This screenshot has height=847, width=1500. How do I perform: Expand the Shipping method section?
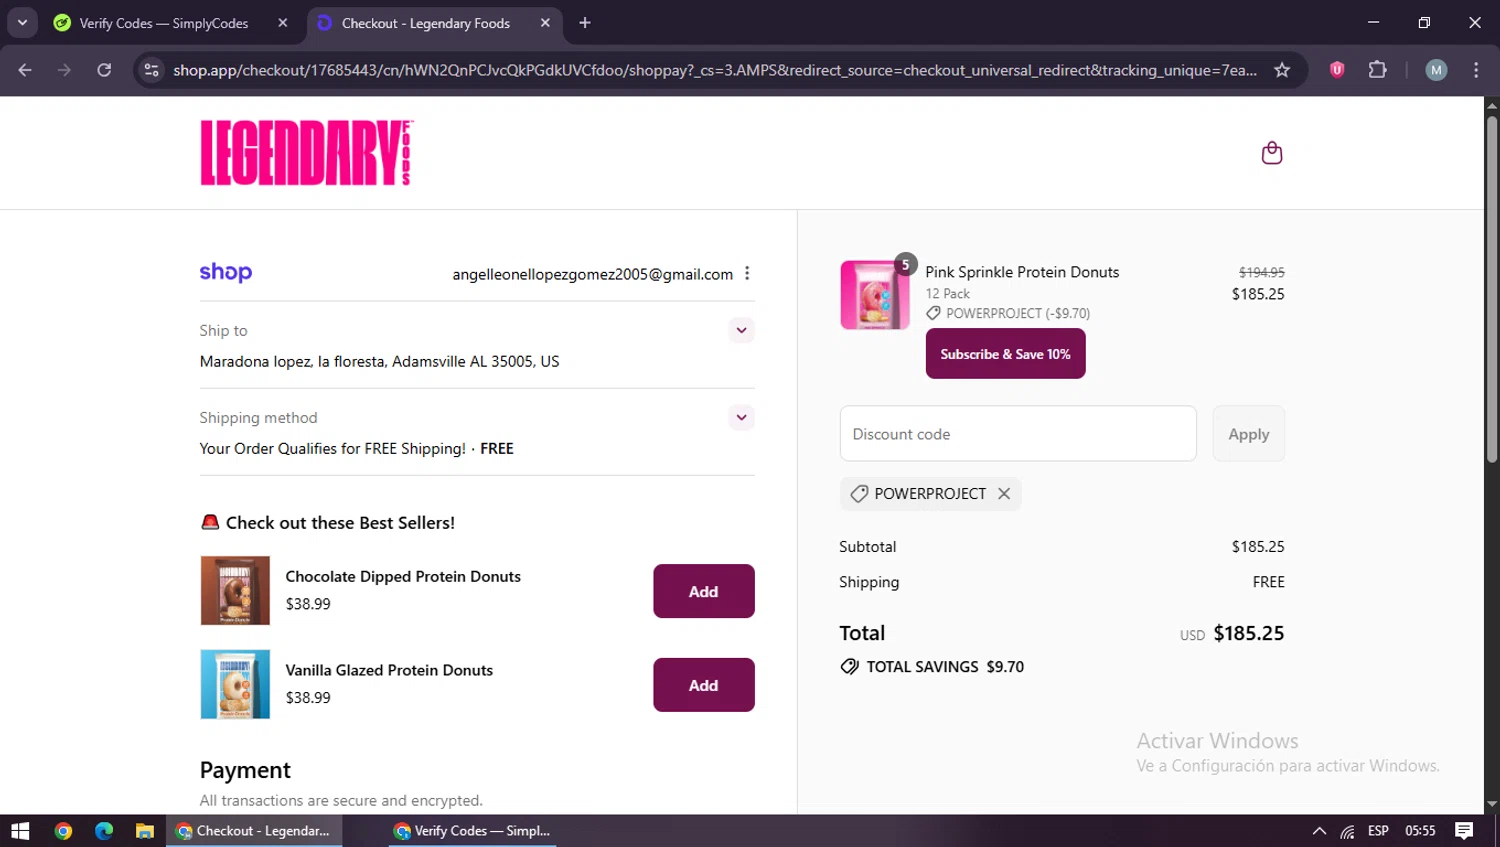coord(741,417)
